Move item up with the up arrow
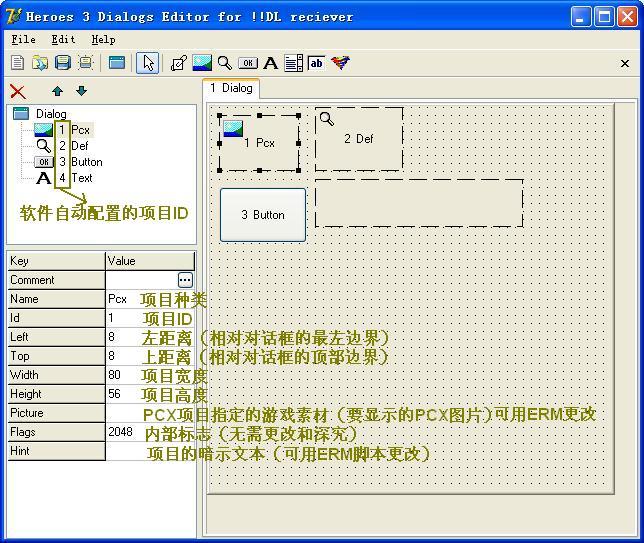 (x=58, y=91)
